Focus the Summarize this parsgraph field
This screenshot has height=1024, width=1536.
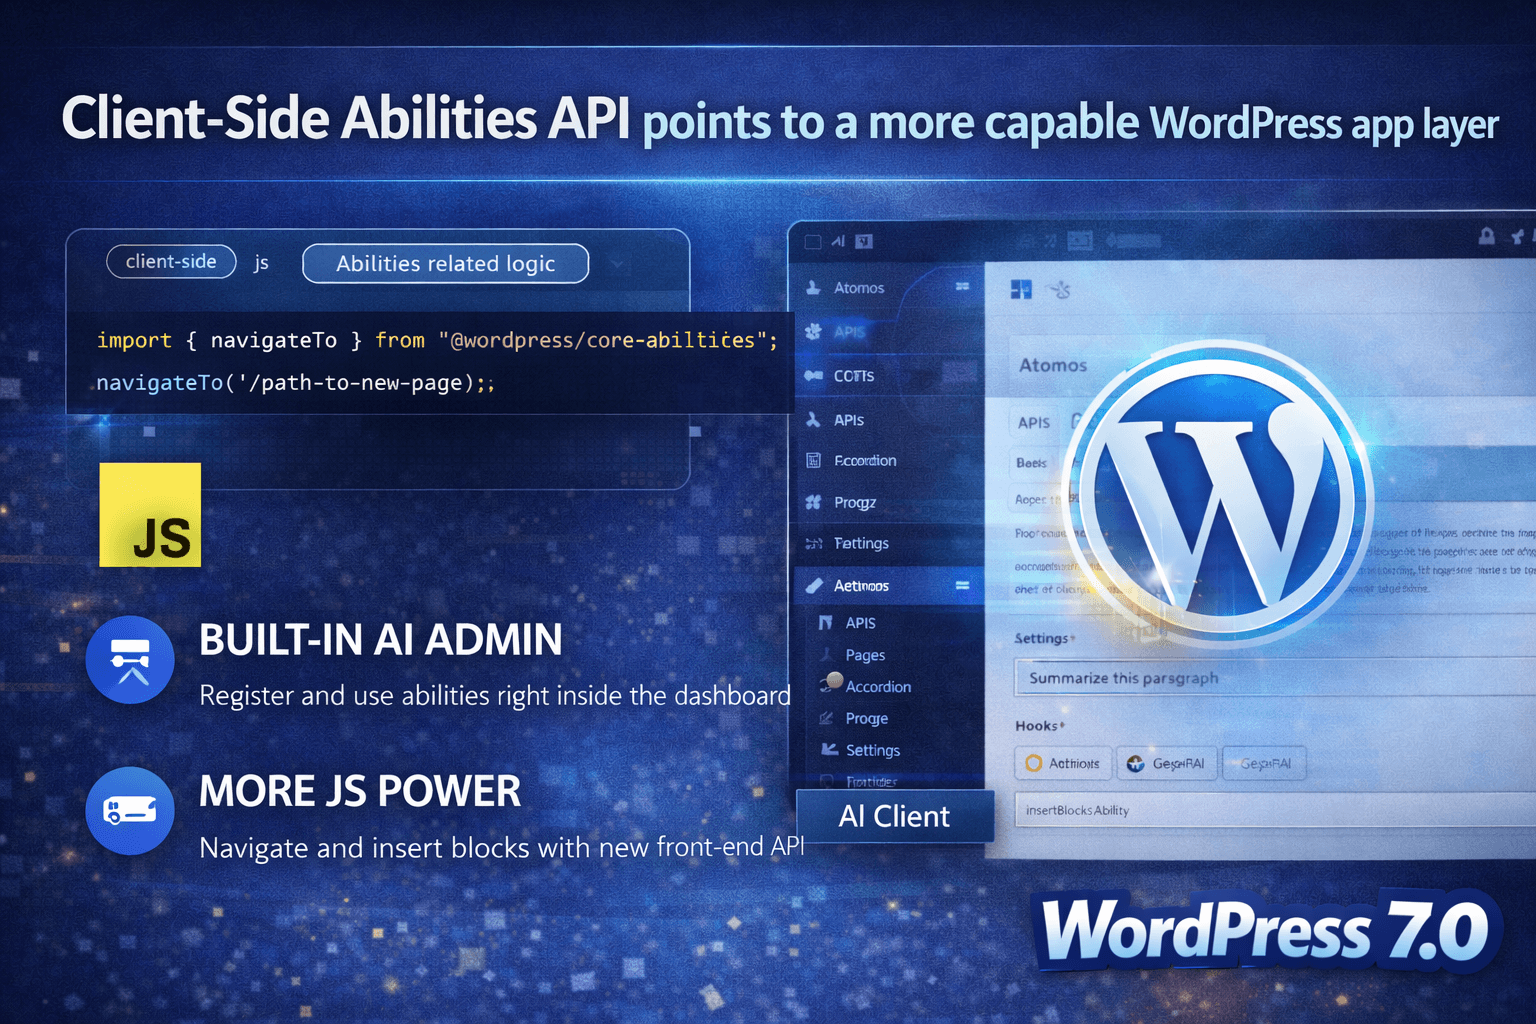tap(1275, 678)
